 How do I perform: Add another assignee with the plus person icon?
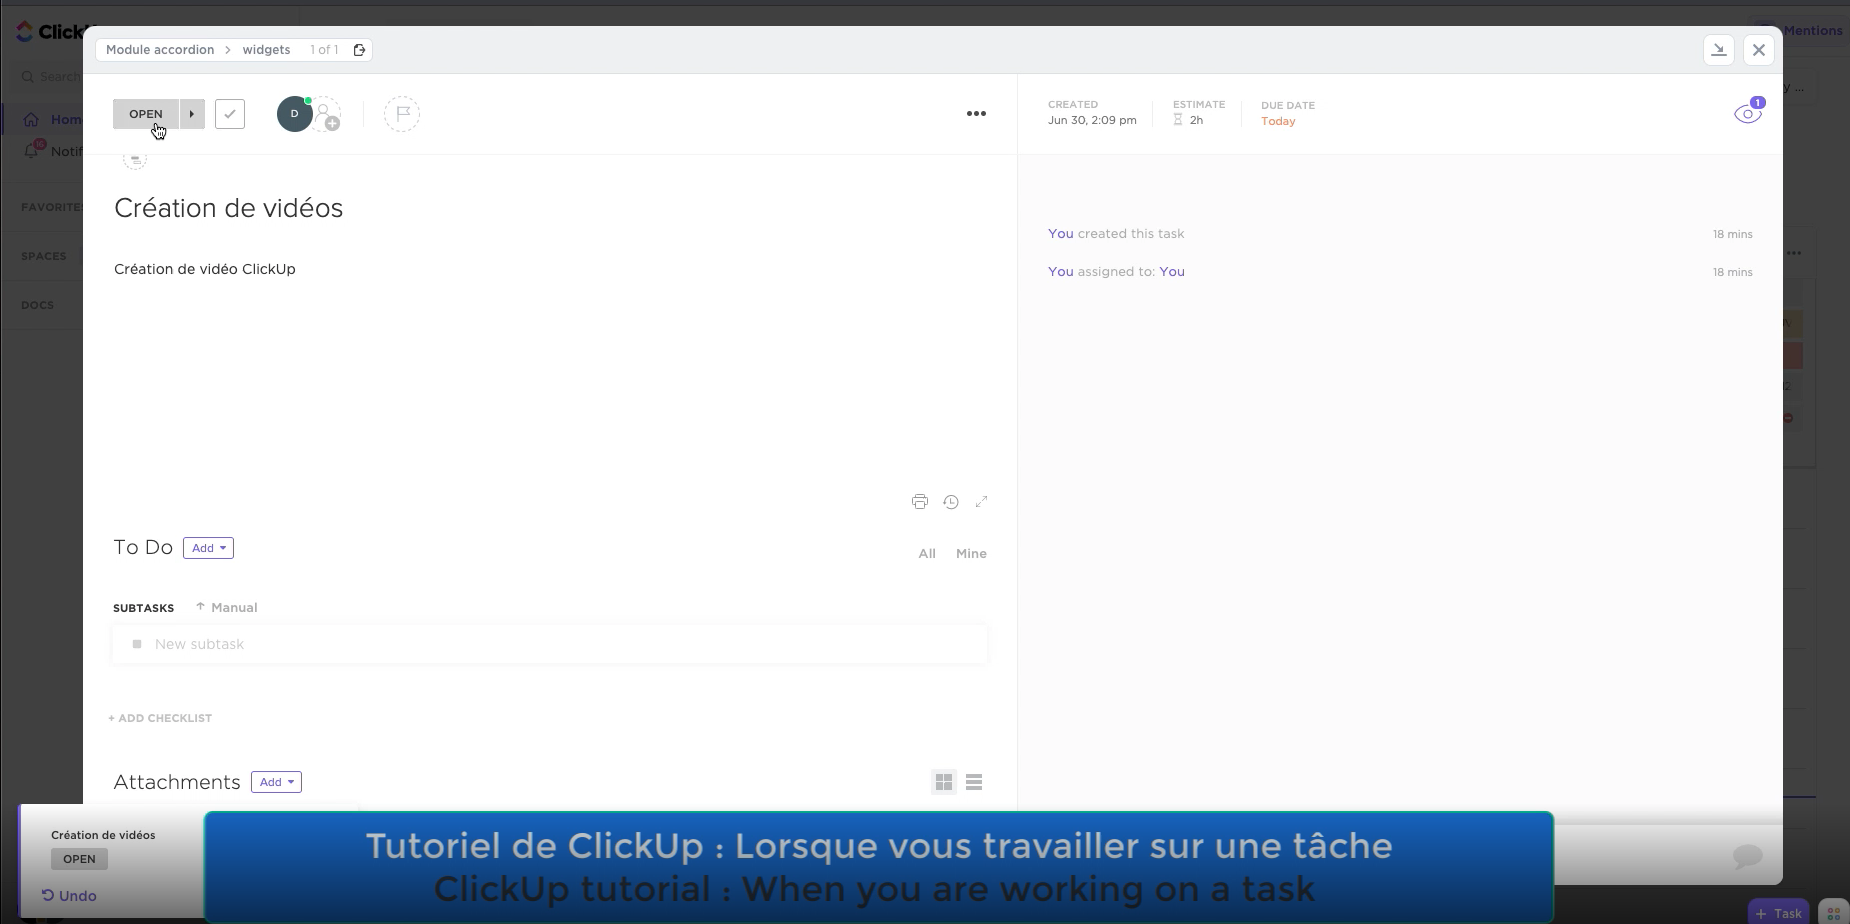327,115
